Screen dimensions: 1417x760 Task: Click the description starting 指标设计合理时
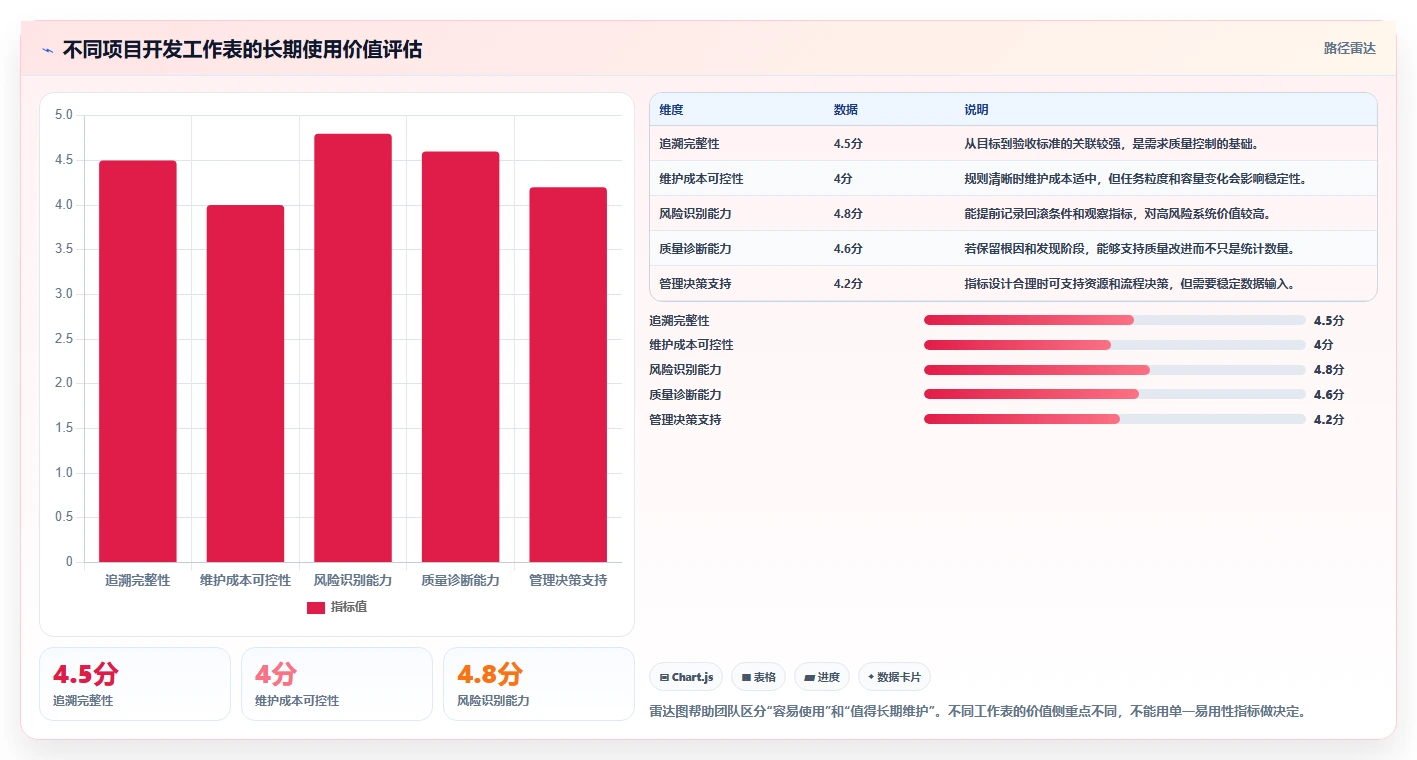(1130, 284)
